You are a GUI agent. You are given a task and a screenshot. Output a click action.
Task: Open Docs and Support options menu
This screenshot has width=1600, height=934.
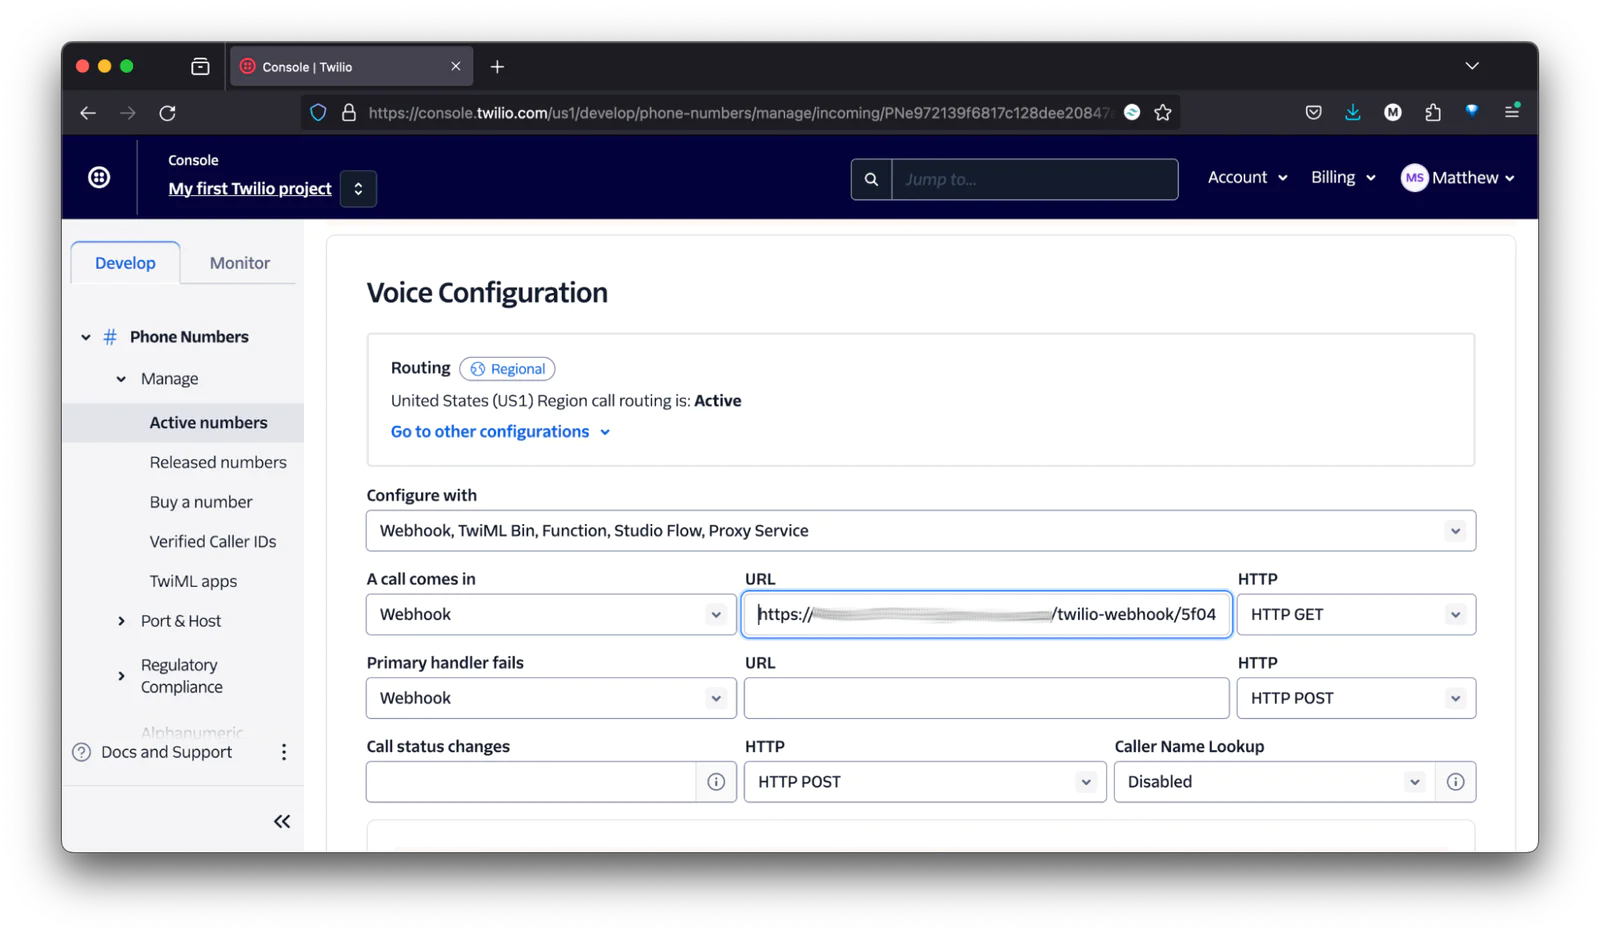point(284,752)
